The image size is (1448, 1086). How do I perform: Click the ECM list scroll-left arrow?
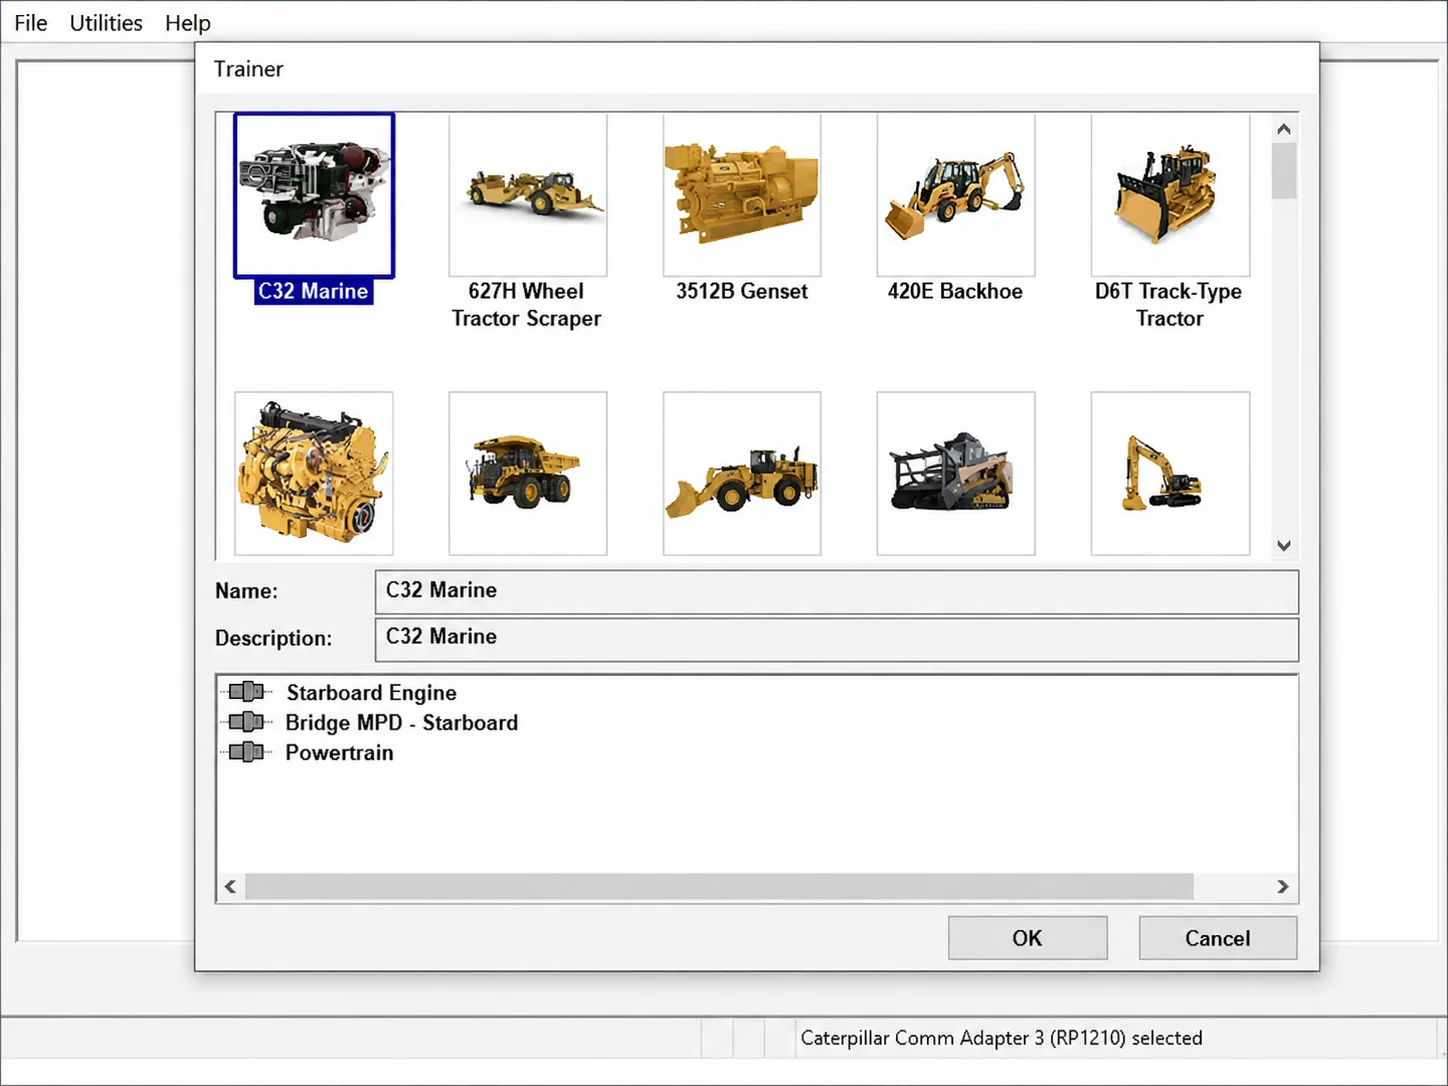231,886
